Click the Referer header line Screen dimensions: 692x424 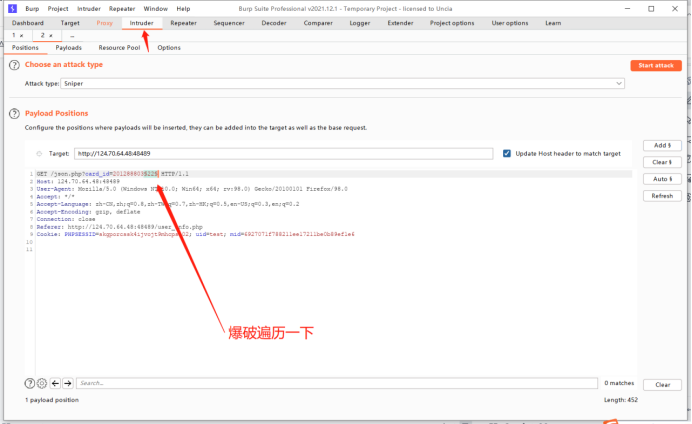tap(120, 227)
